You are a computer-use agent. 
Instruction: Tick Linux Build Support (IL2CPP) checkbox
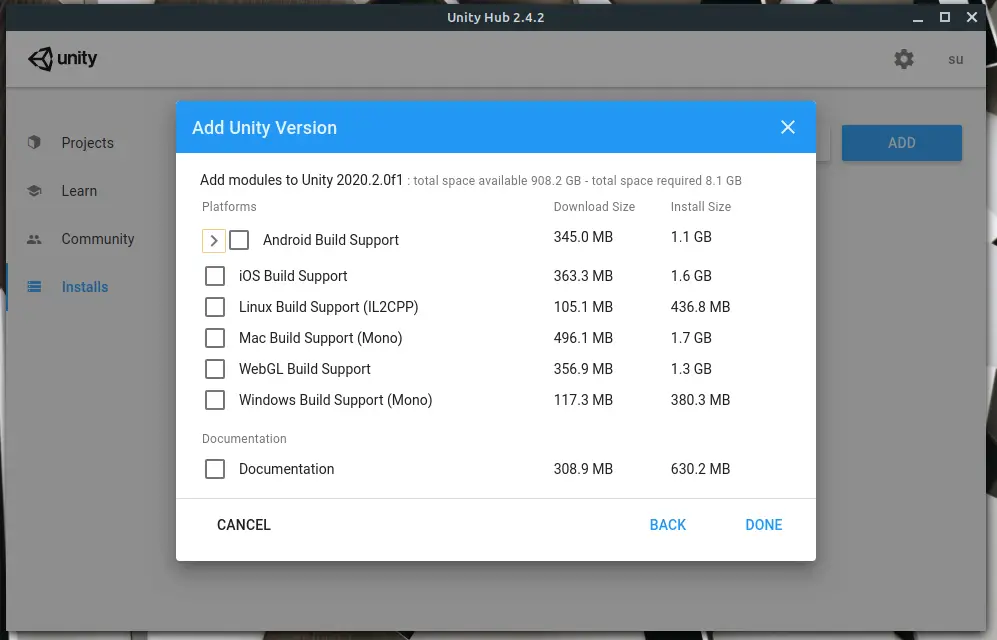pyautogui.click(x=215, y=307)
